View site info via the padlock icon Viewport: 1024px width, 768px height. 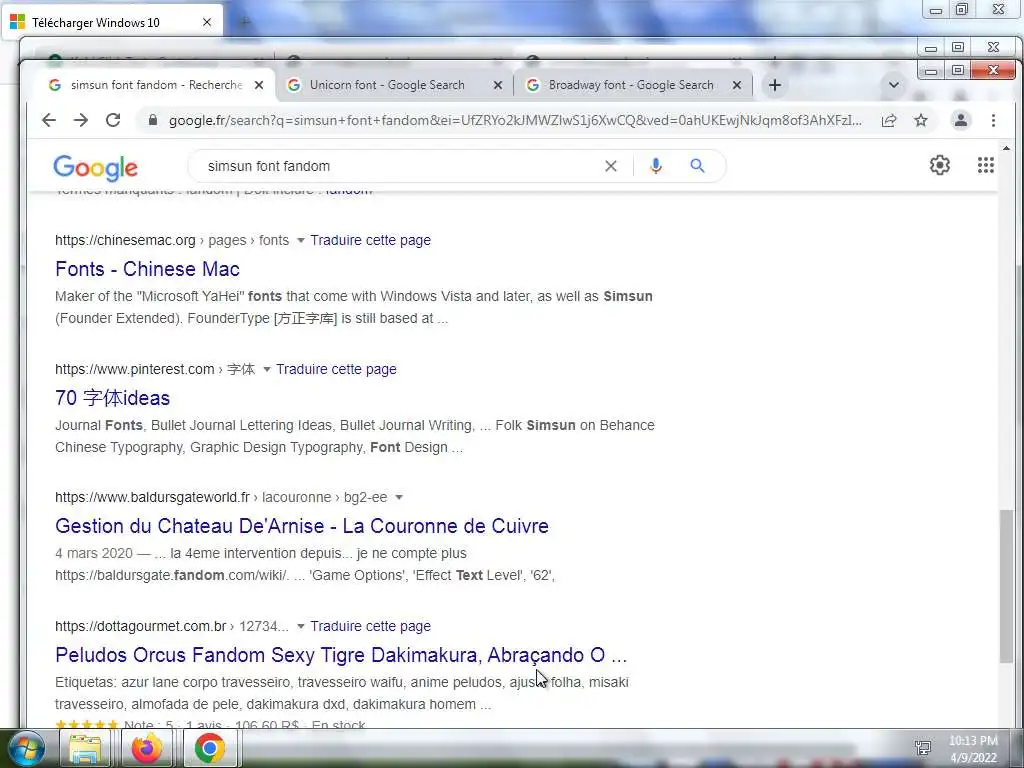click(x=153, y=120)
